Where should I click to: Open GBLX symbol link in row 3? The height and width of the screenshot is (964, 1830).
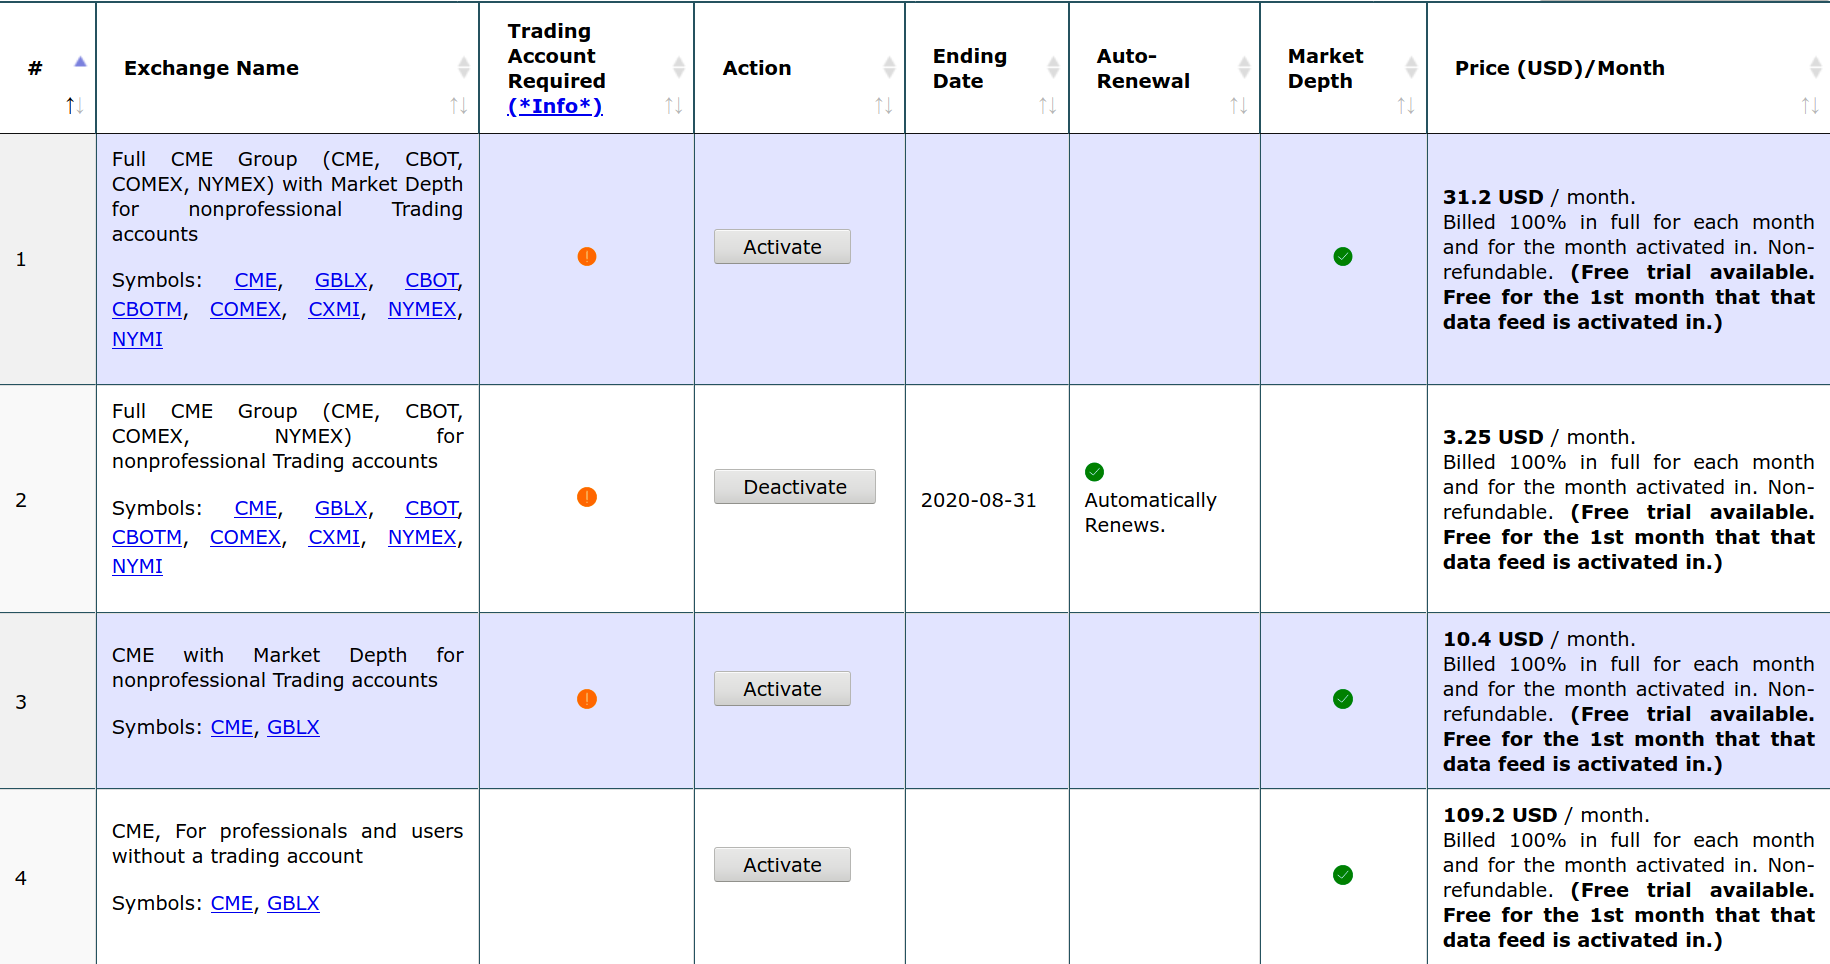point(293,728)
